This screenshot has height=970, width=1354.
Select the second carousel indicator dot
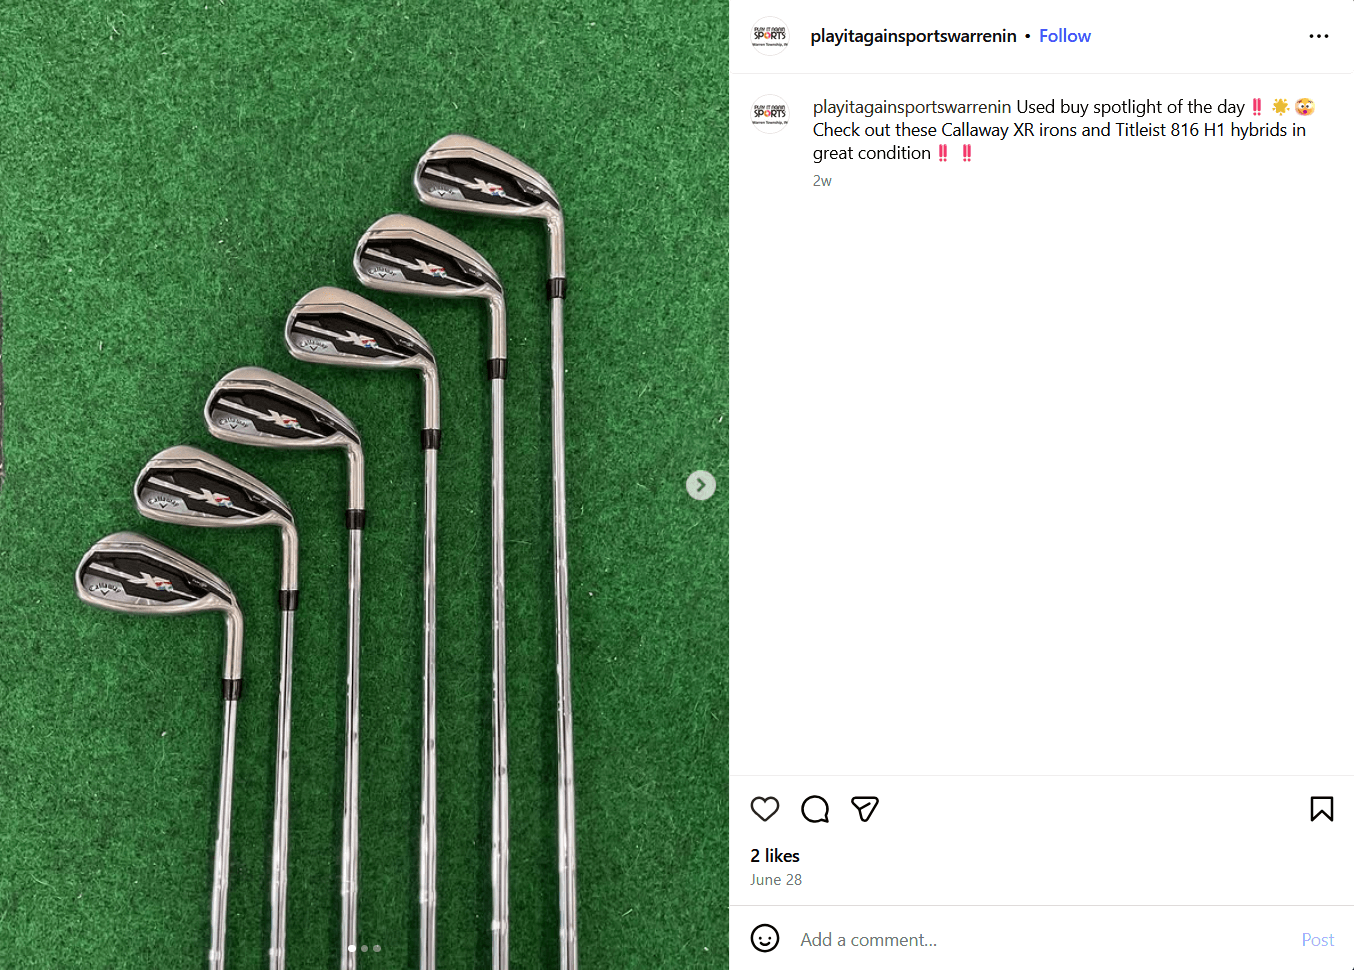point(365,948)
